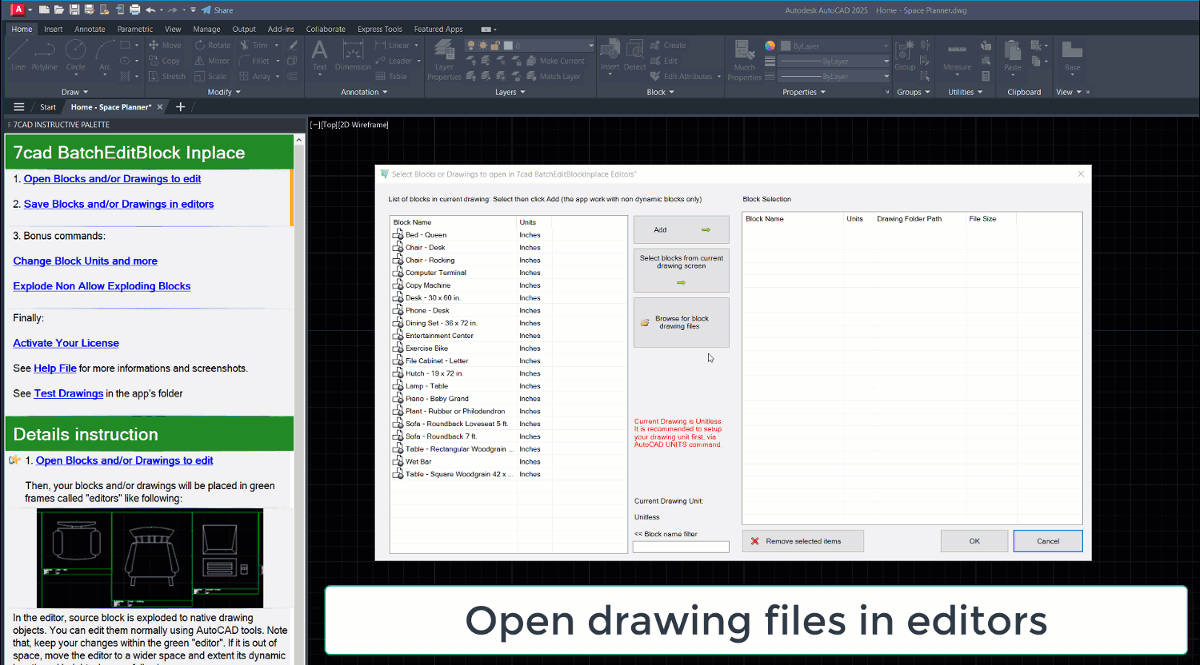Click Save Blocks and/or Drawings in editors link
Screen dimensions: 1200x665
(x=119, y=204)
